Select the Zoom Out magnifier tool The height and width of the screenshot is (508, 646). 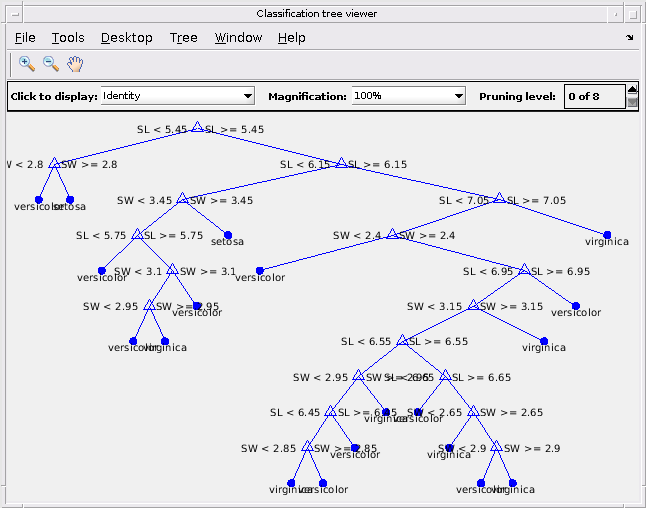click(x=51, y=64)
